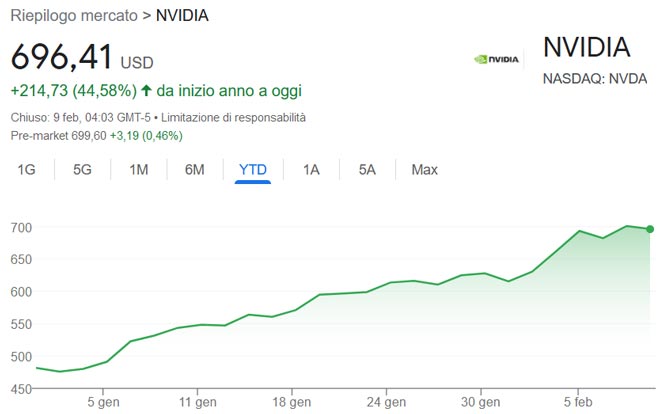Click the NASDAQ: NVDA ticker text
The width and height of the screenshot is (660, 414).
[x=595, y=79]
